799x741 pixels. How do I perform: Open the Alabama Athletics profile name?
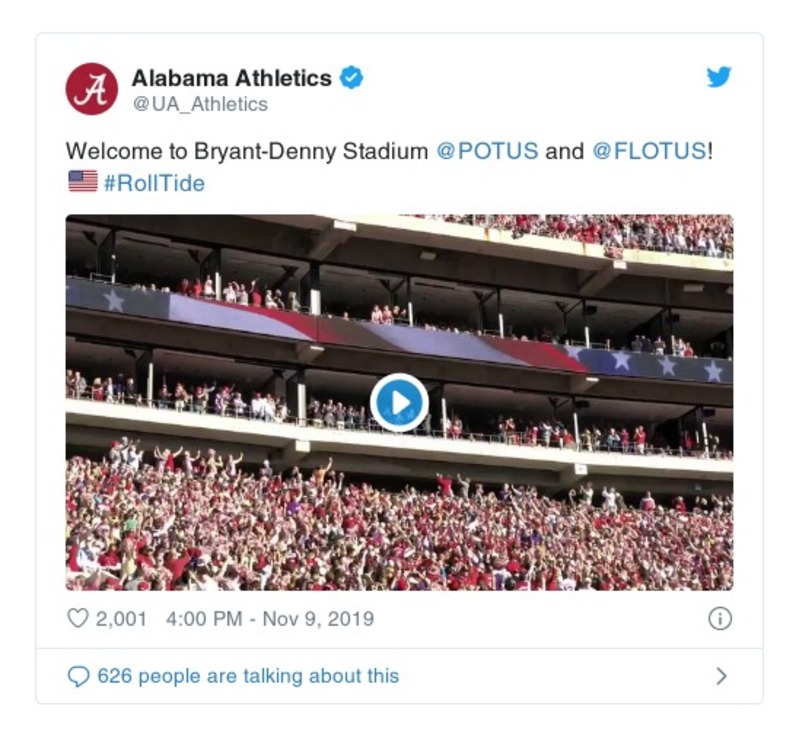(x=231, y=78)
